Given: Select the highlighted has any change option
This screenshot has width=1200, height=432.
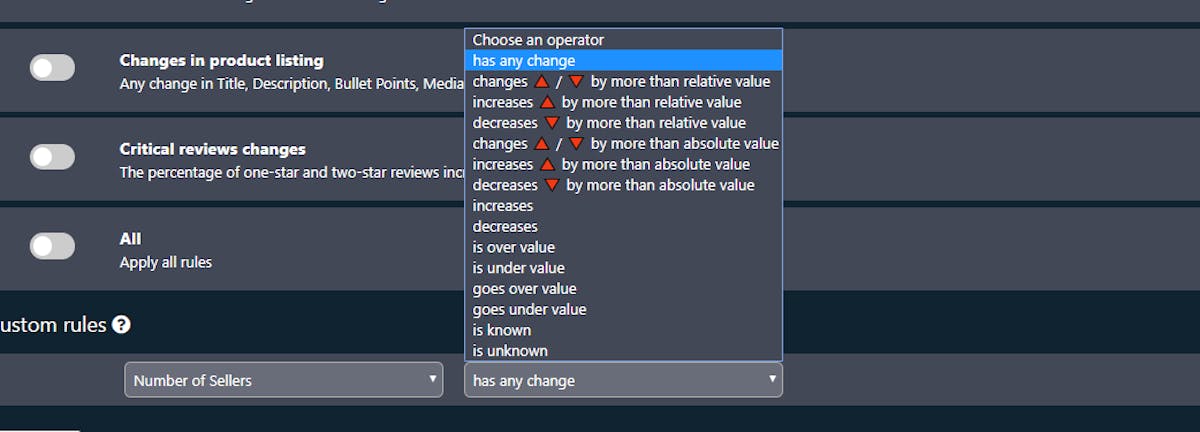Looking at the screenshot, I should point(623,61).
